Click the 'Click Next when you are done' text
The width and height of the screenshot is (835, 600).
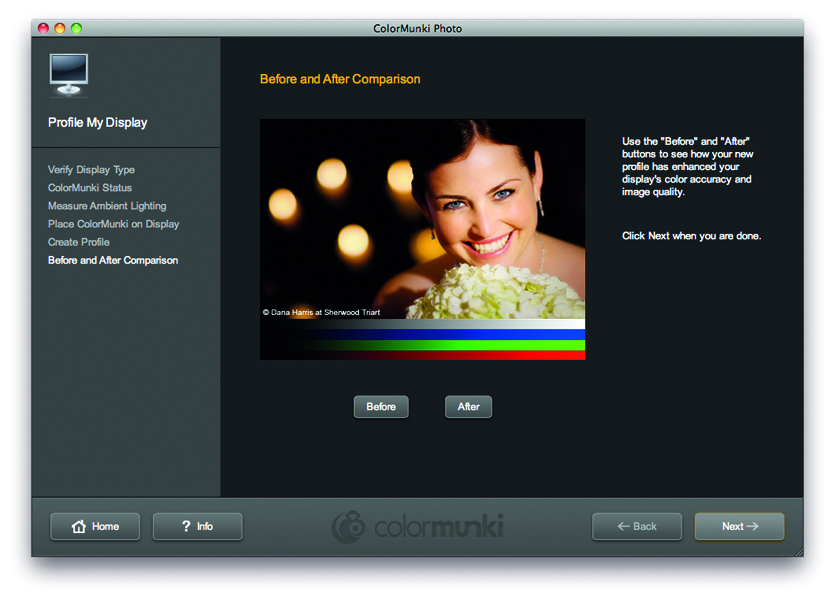(x=692, y=236)
